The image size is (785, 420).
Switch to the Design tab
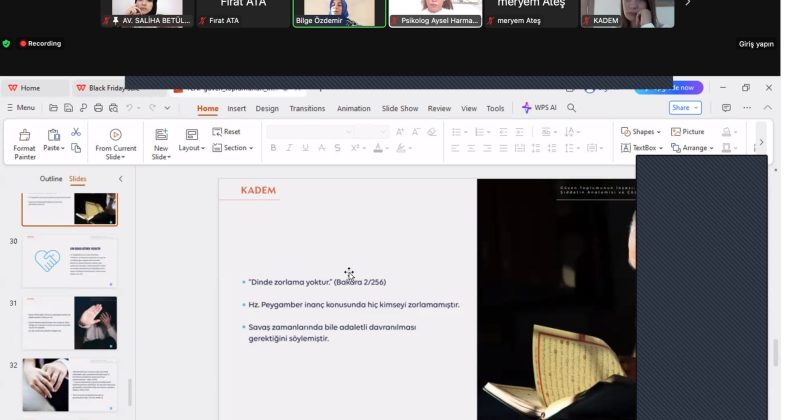pos(267,108)
